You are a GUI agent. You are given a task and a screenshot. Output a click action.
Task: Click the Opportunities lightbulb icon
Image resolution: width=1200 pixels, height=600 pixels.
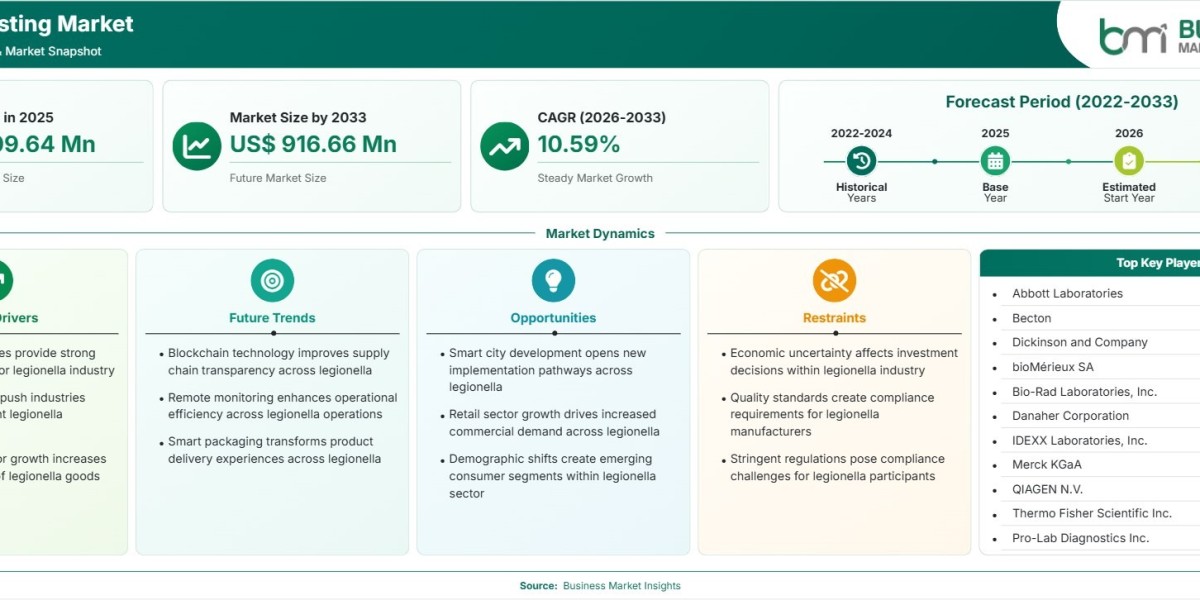coord(553,280)
